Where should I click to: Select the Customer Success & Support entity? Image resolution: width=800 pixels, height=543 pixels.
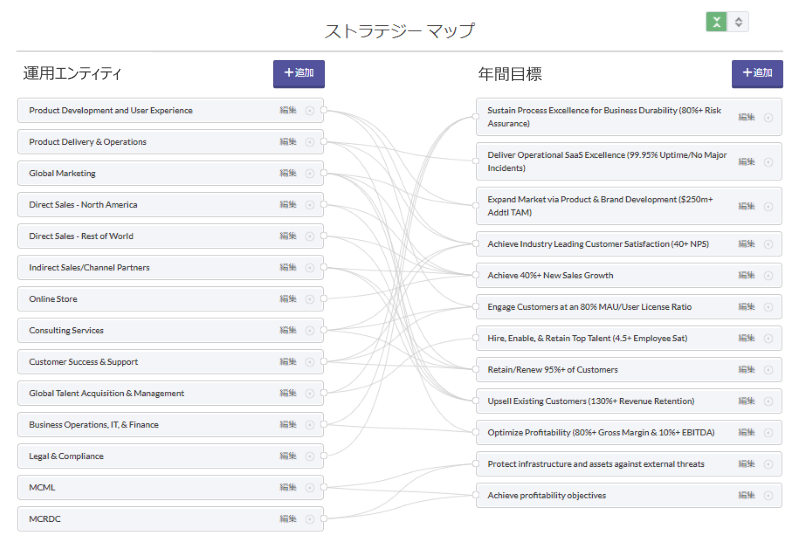(x=170, y=362)
